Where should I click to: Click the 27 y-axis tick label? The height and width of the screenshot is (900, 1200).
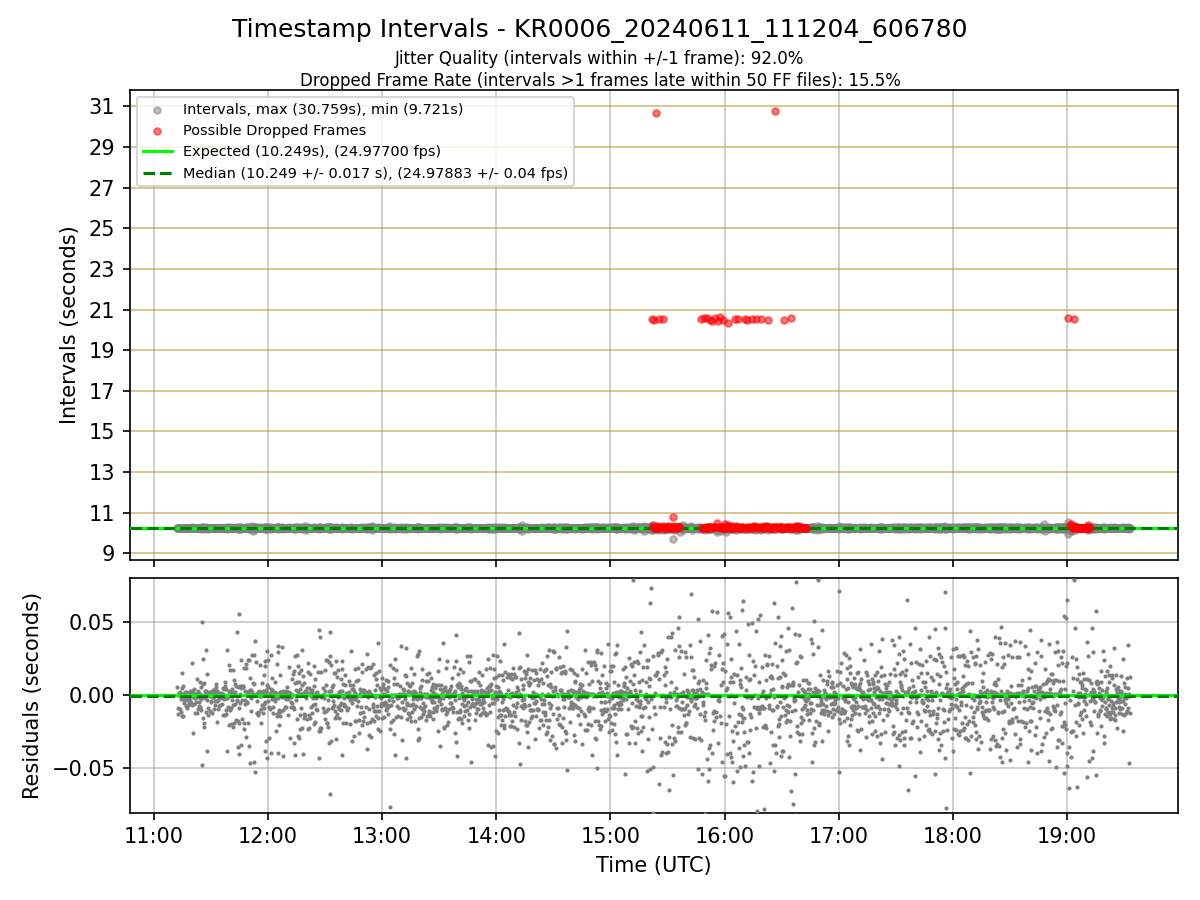(x=103, y=188)
